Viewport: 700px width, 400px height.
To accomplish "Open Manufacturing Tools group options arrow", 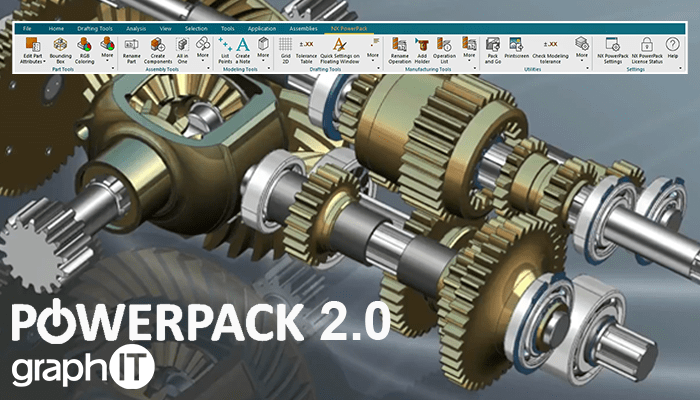I will 475,69.
